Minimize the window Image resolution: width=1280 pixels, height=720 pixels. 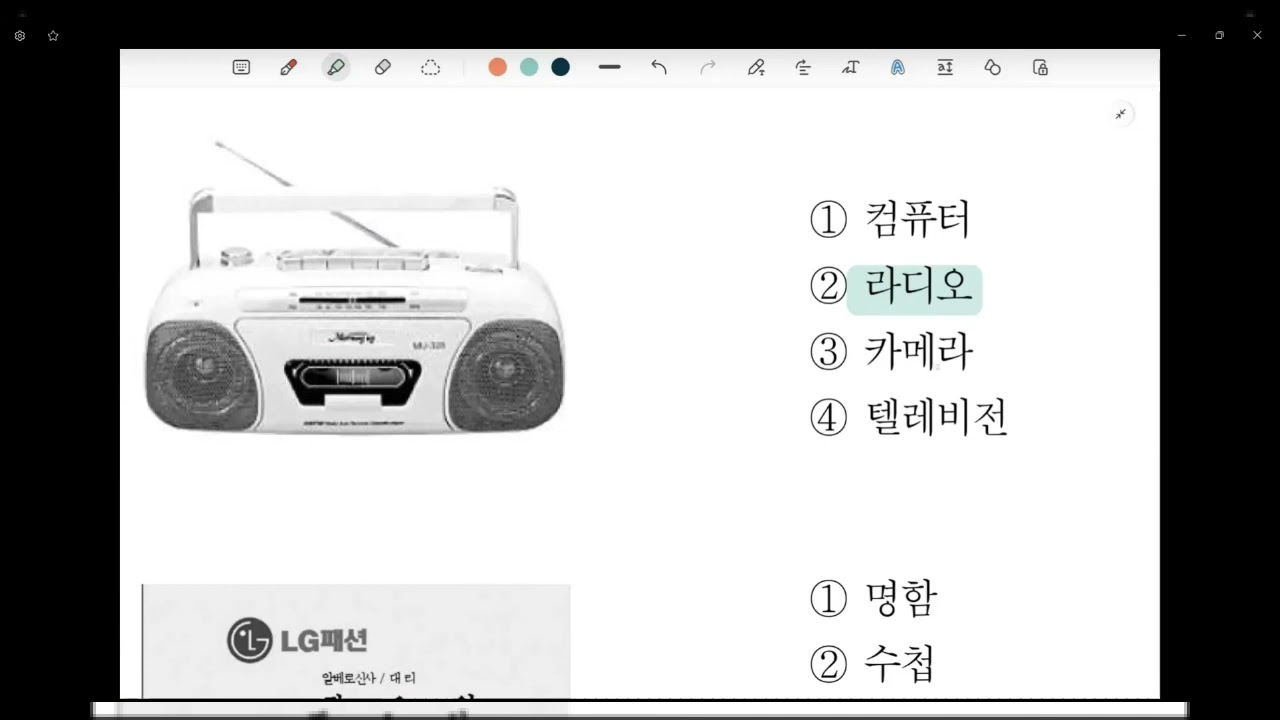[1181, 35]
